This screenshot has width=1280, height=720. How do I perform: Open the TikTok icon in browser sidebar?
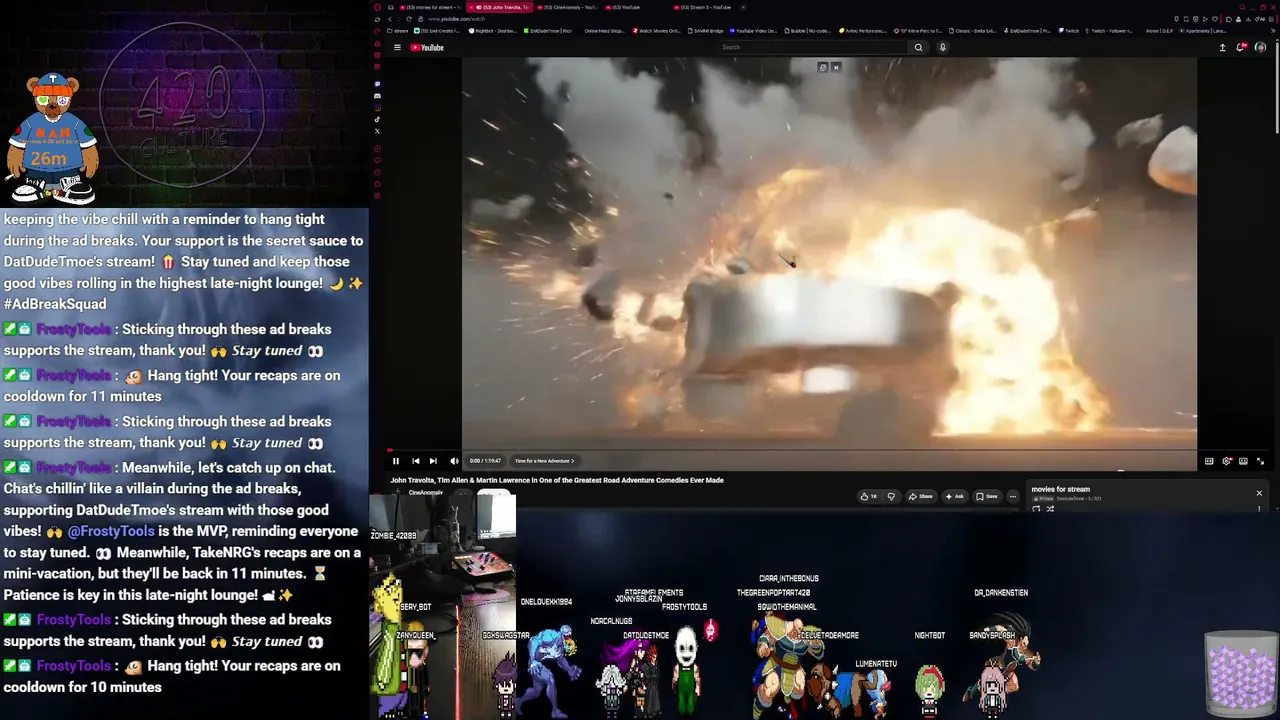[377, 119]
